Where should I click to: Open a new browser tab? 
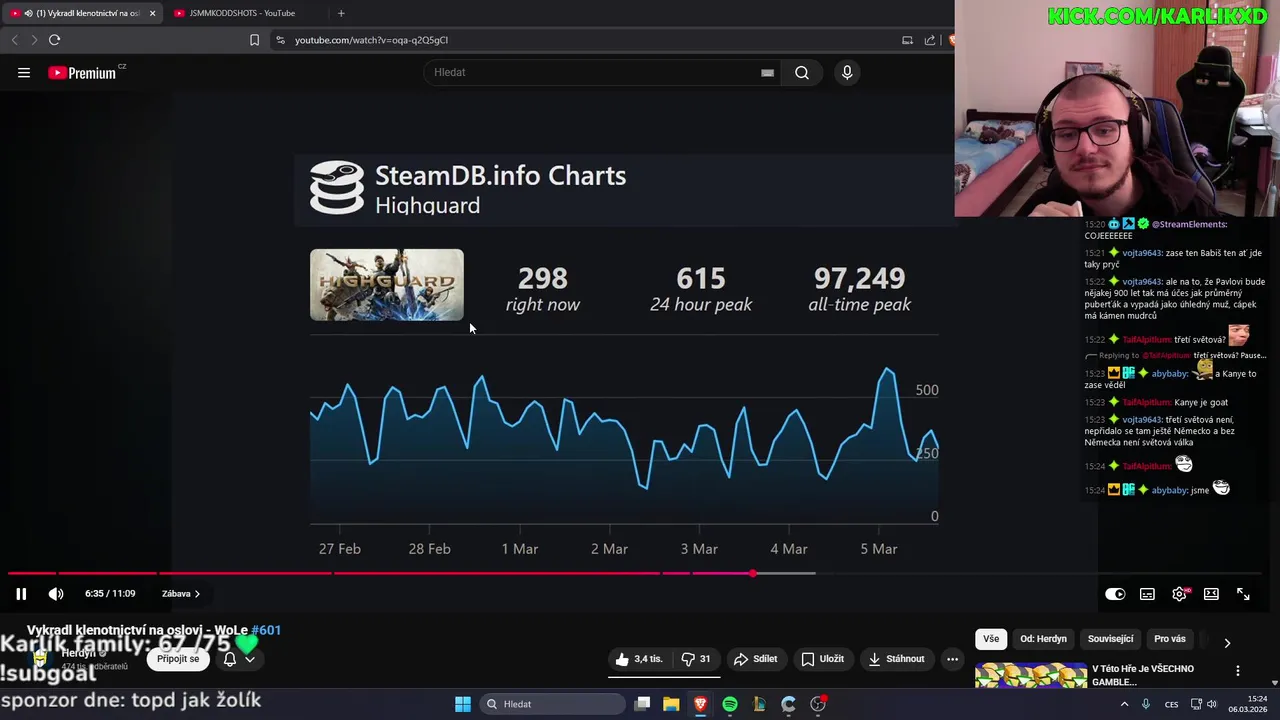point(341,13)
